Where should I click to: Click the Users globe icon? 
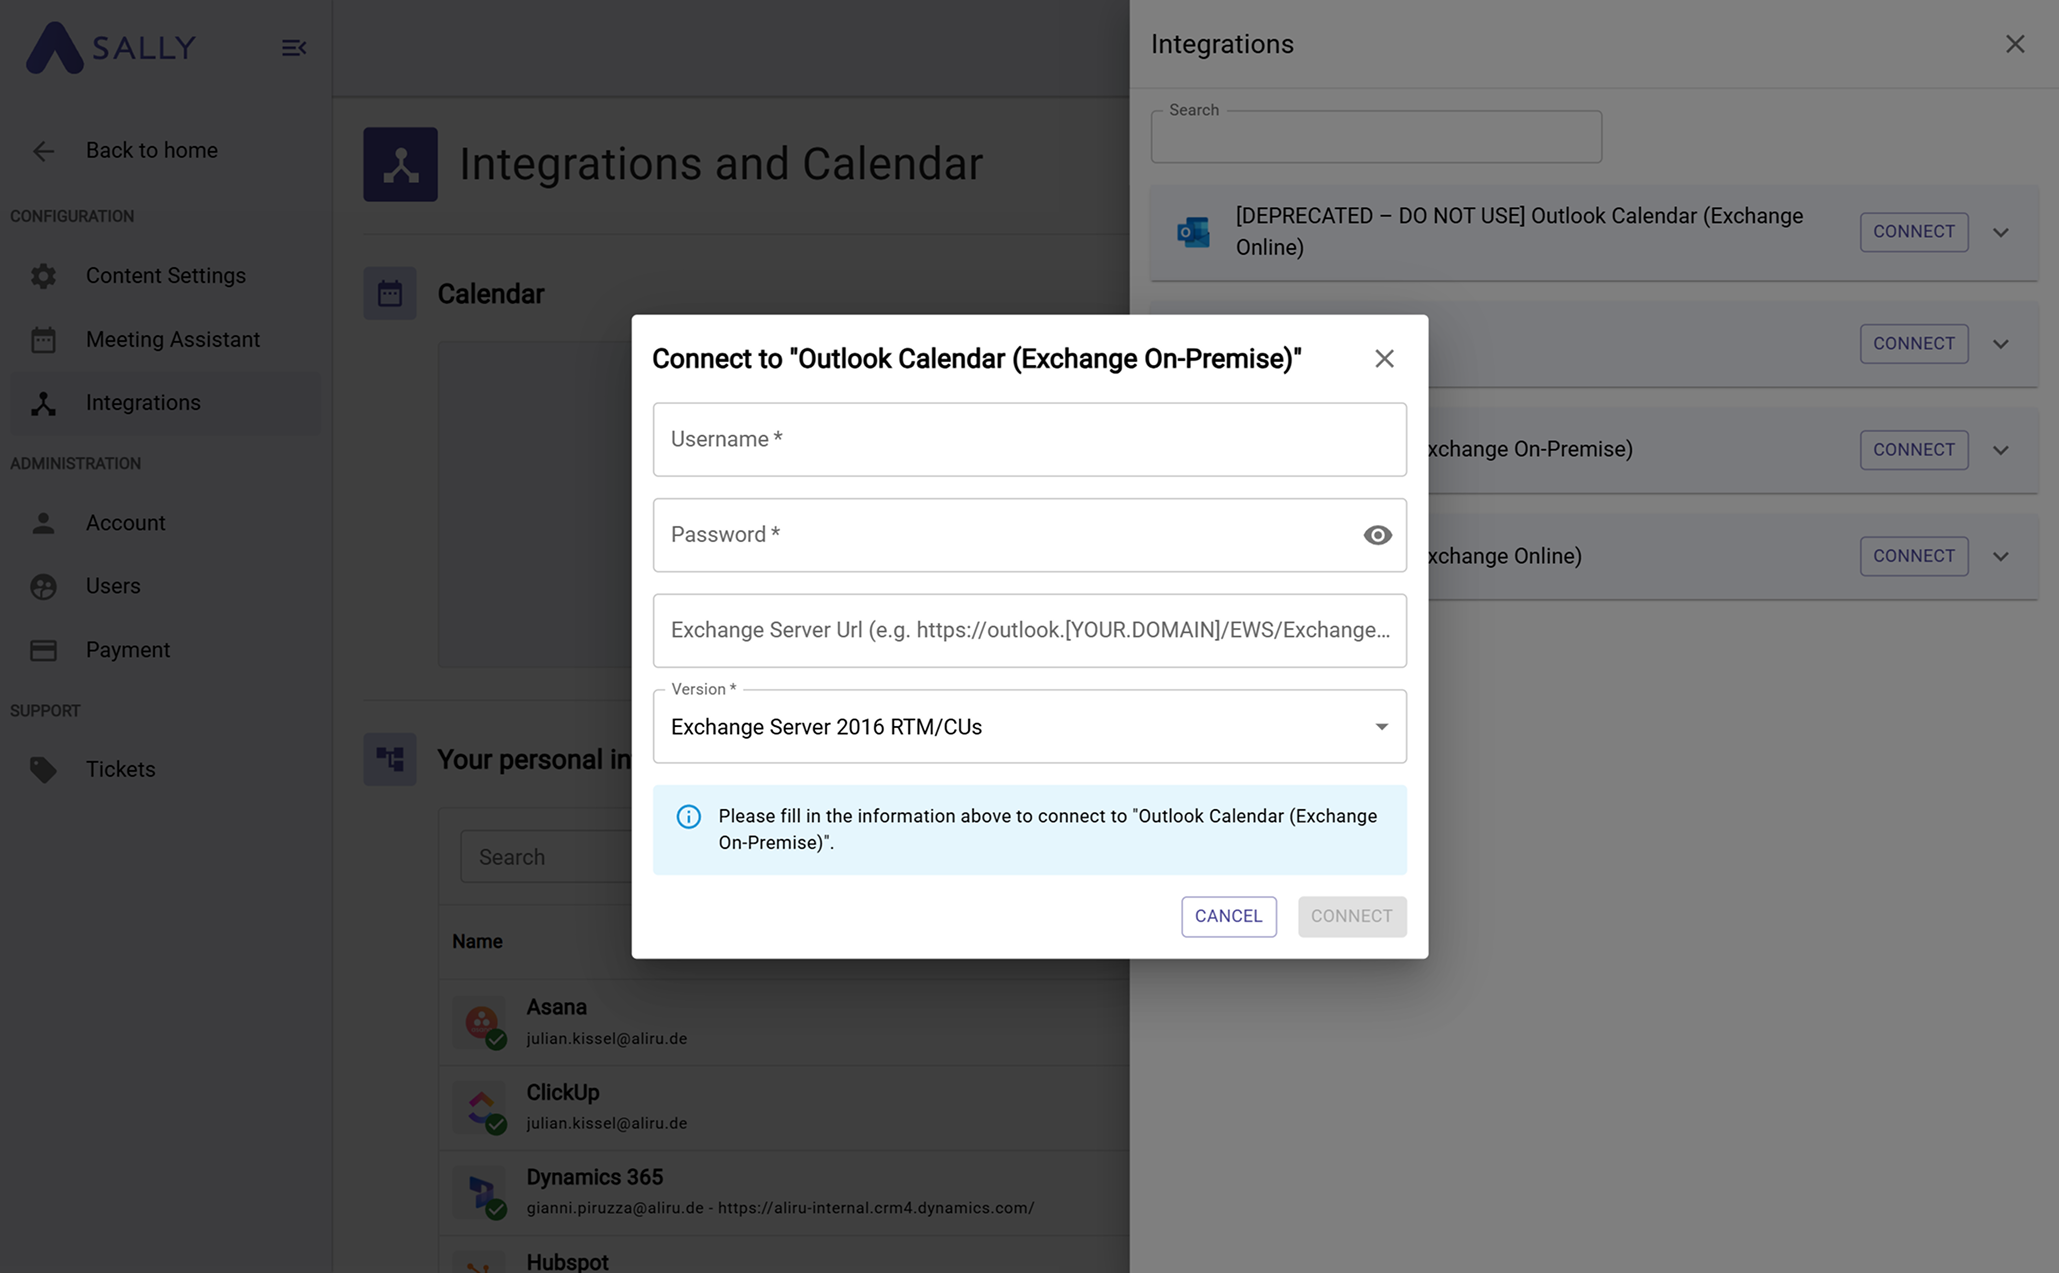click(43, 587)
